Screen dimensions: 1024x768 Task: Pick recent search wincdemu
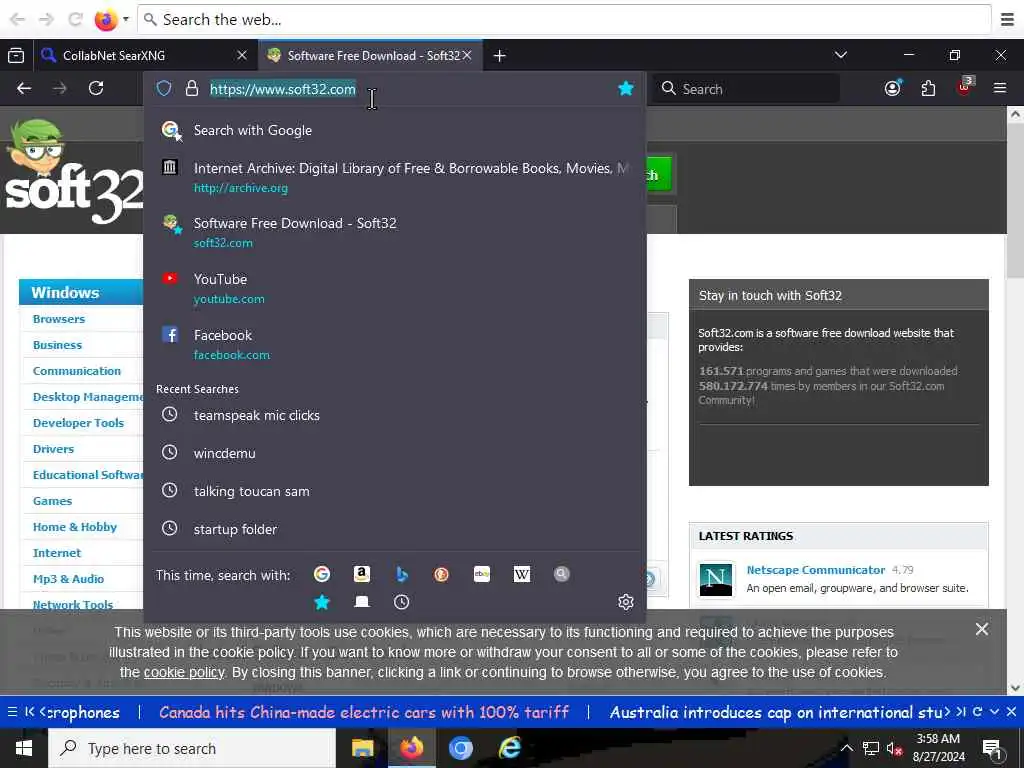pyautogui.click(x=394, y=453)
